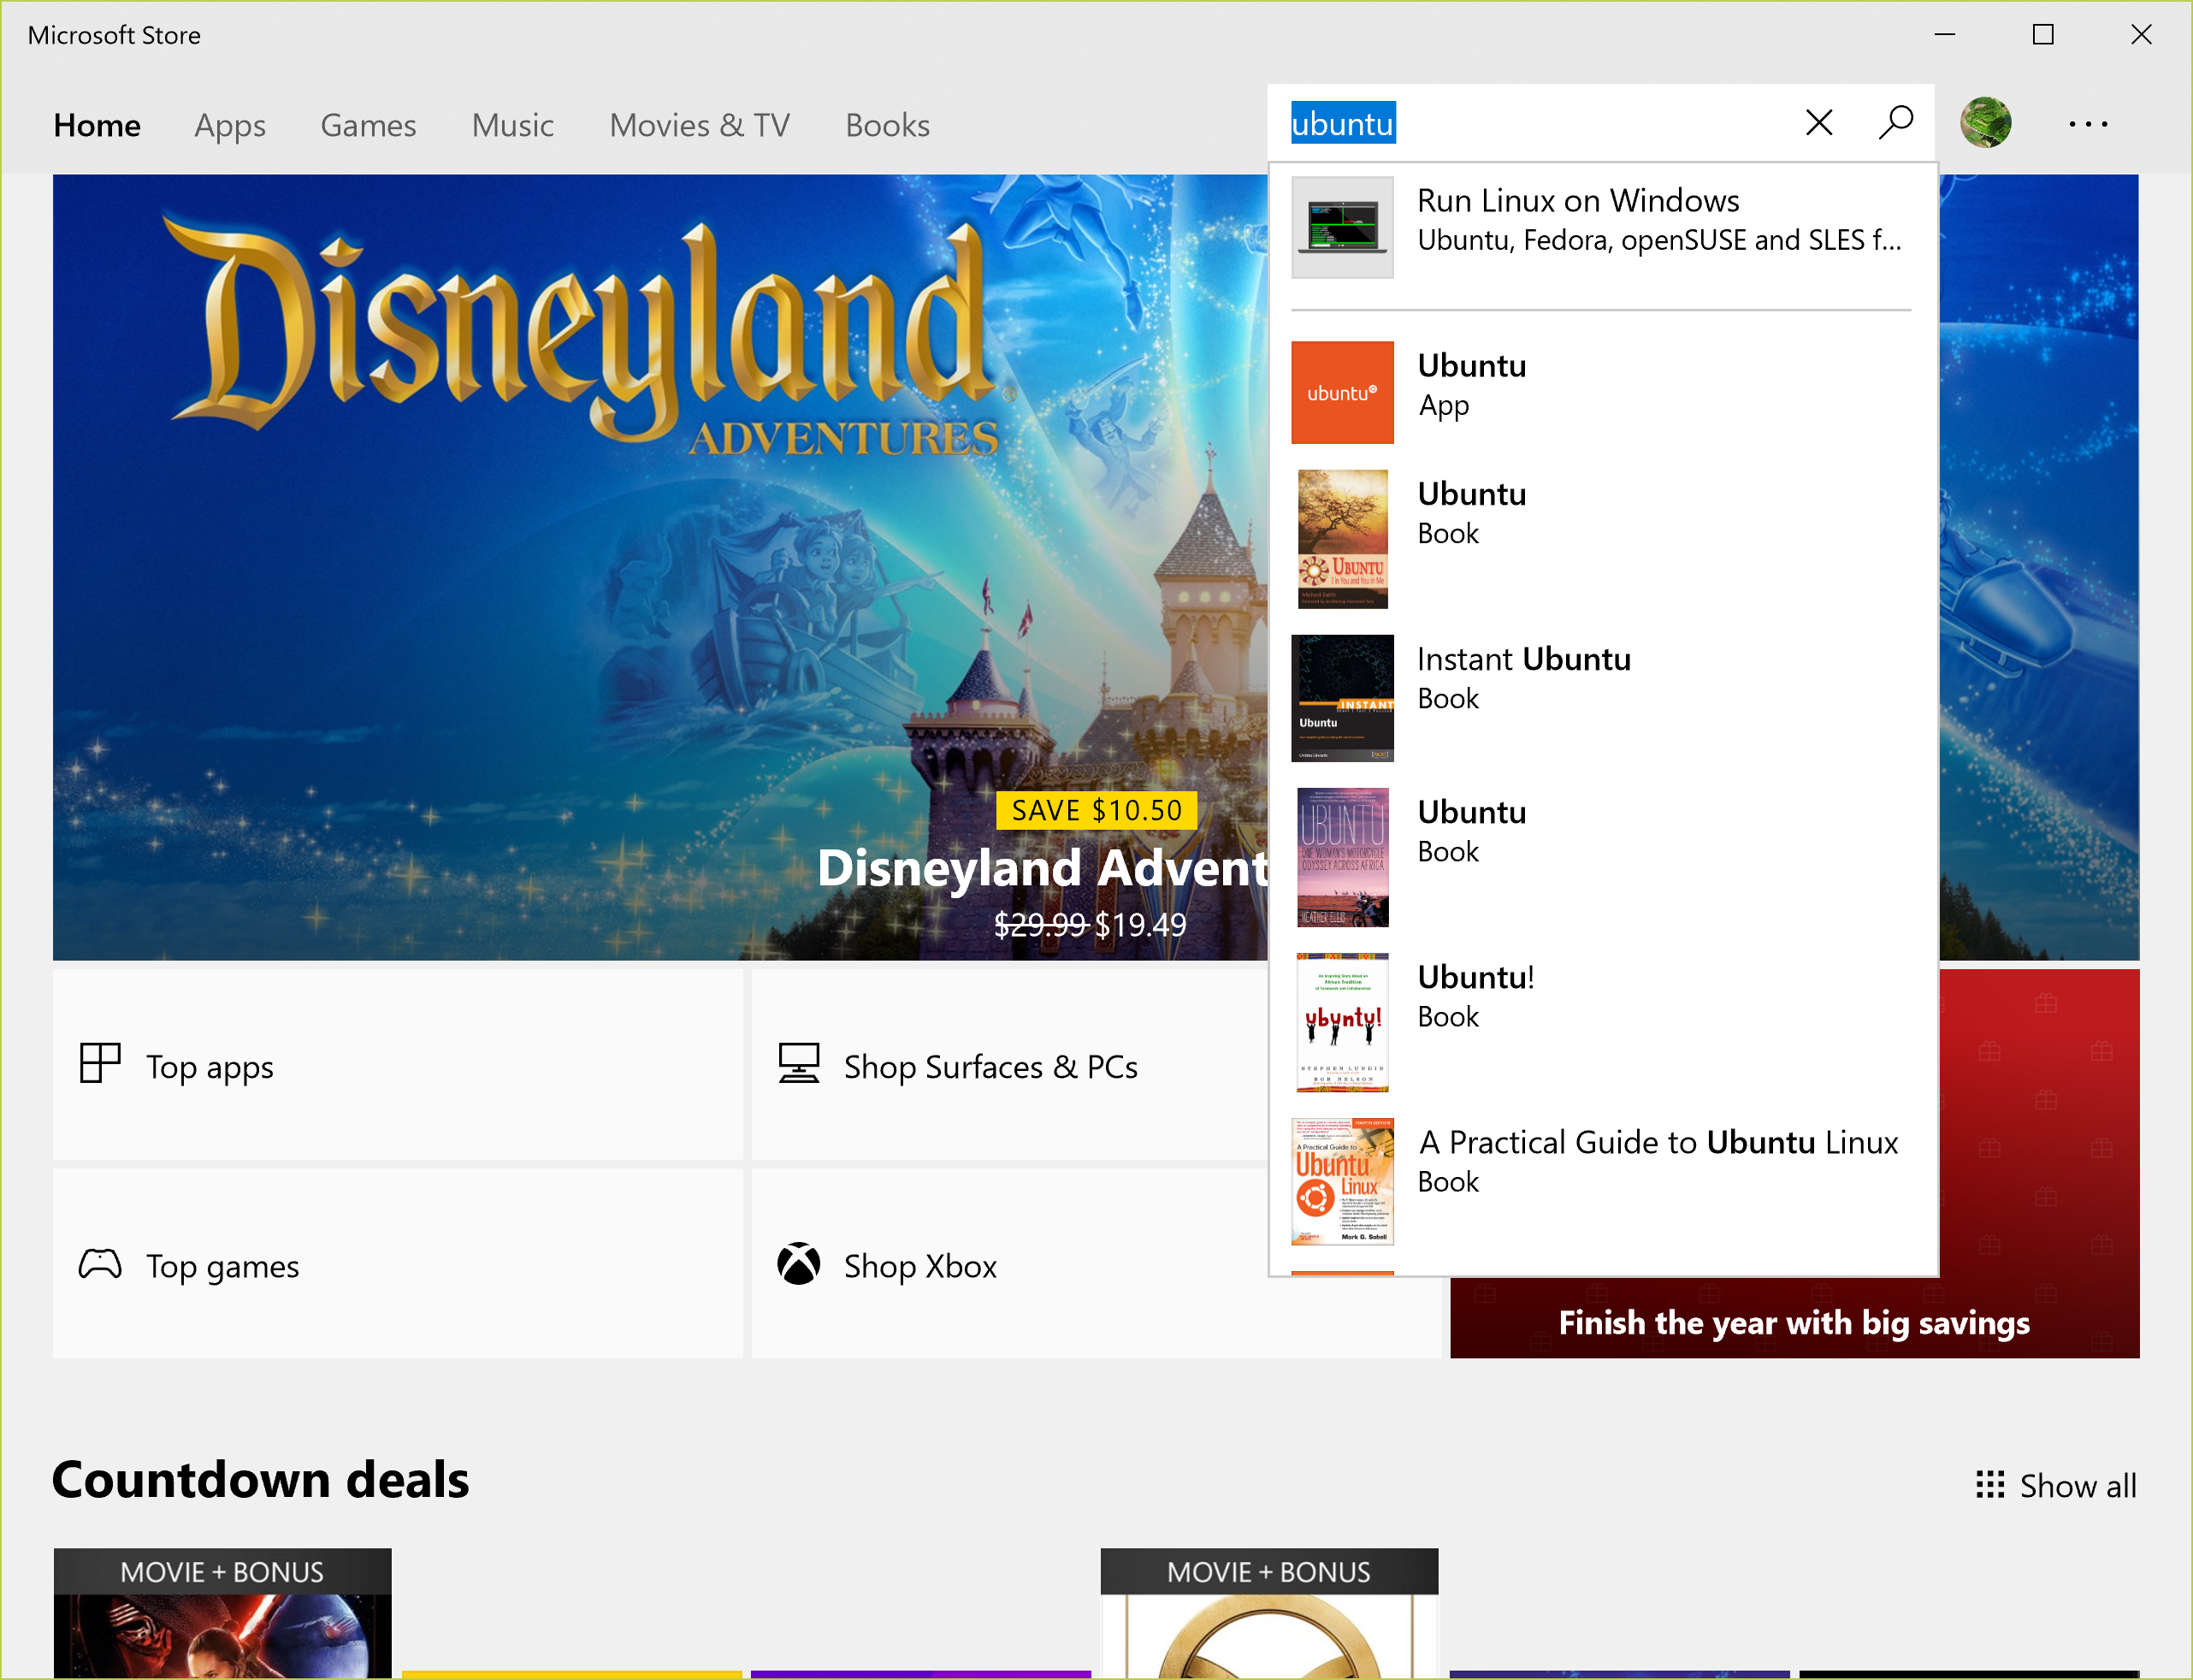Open the Ubuntu tree-cover book thumbnail
Viewport: 2193px width, 1680px height.
(1342, 539)
